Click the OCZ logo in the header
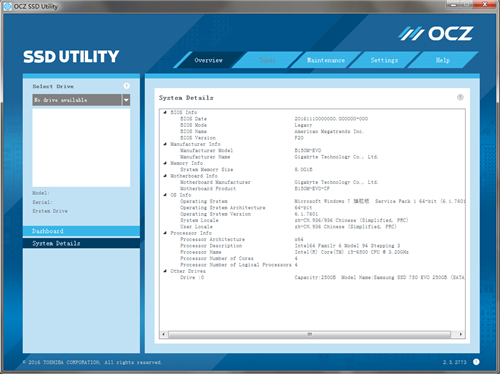Viewport: 500px width, 374px height. (x=436, y=34)
